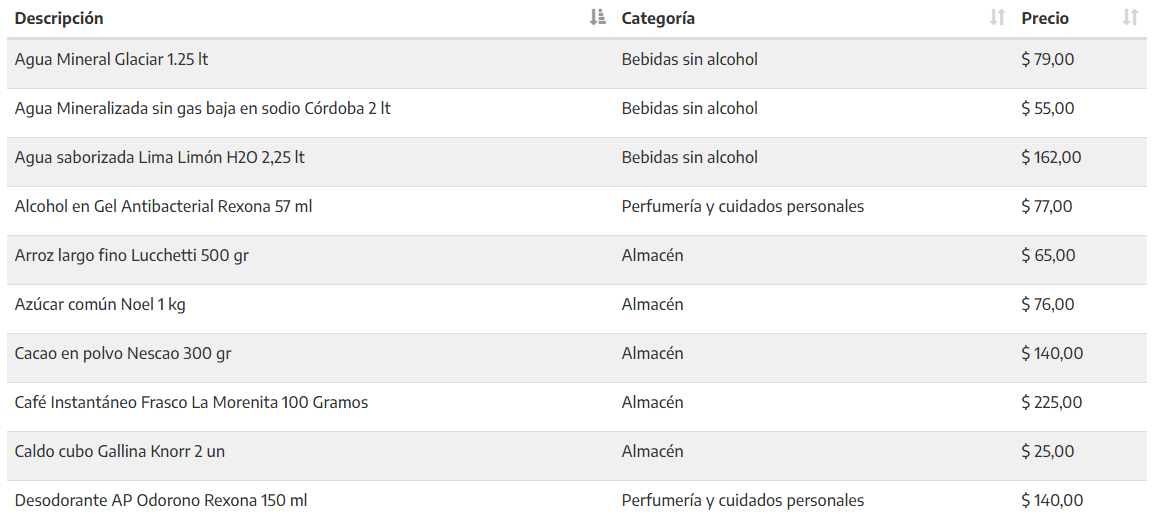
Task: Sort table by Precio header text
Action: coord(1045,19)
